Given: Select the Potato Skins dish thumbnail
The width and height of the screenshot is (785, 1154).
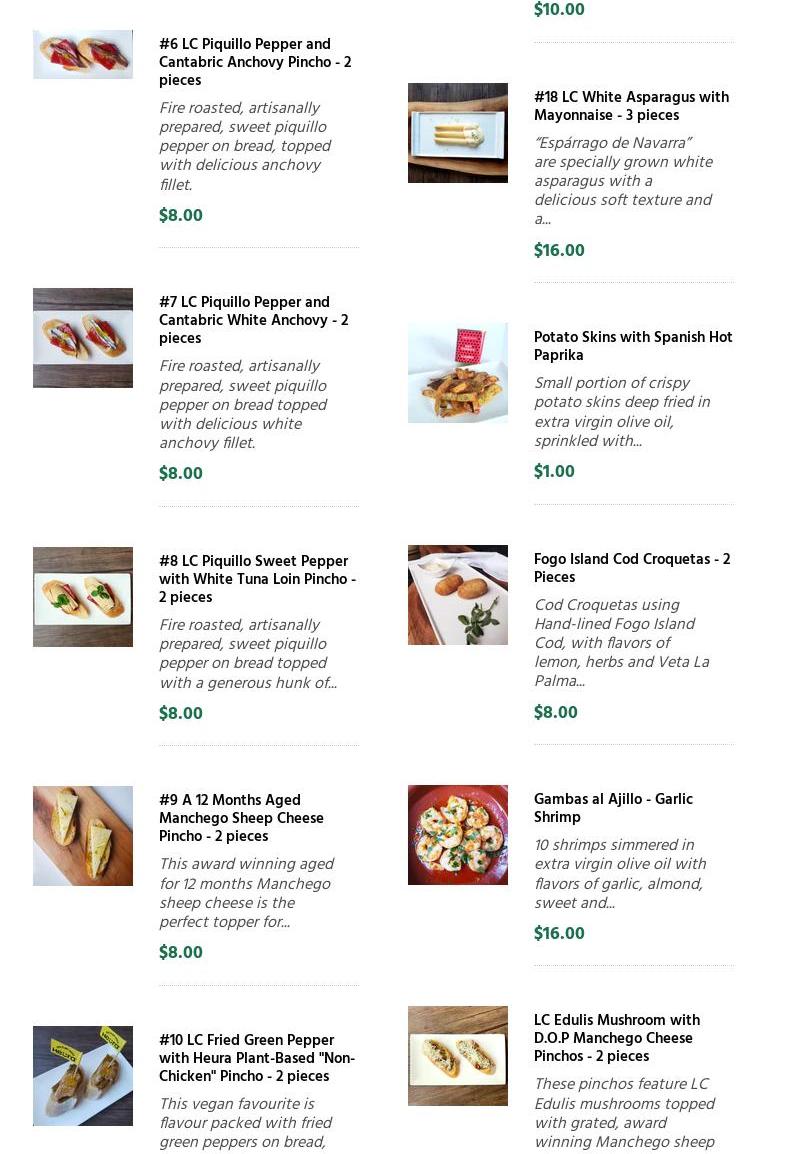Looking at the screenshot, I should [x=458, y=373].
